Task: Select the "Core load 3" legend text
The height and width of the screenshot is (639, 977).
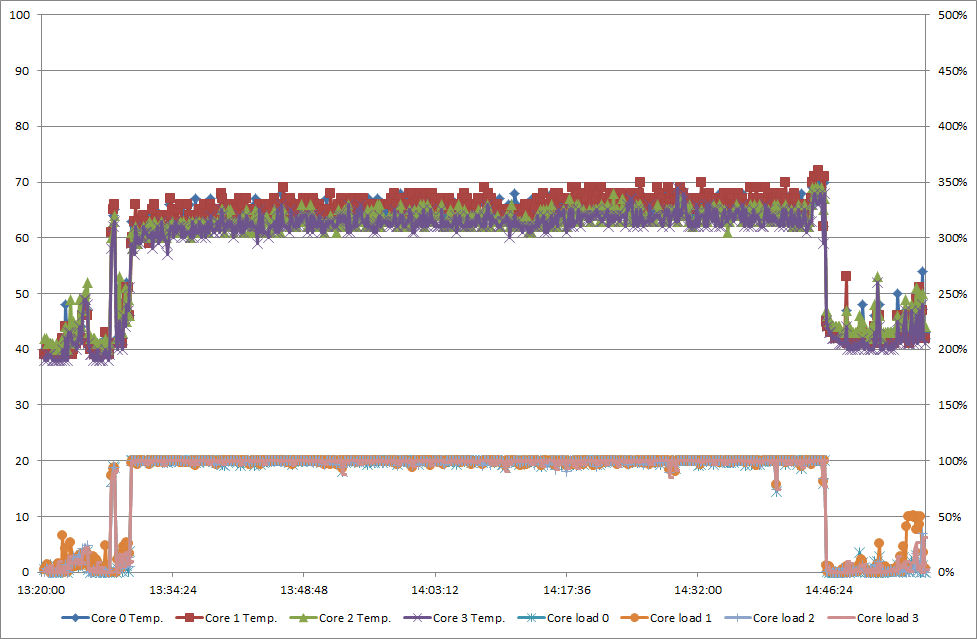Action: 888,618
